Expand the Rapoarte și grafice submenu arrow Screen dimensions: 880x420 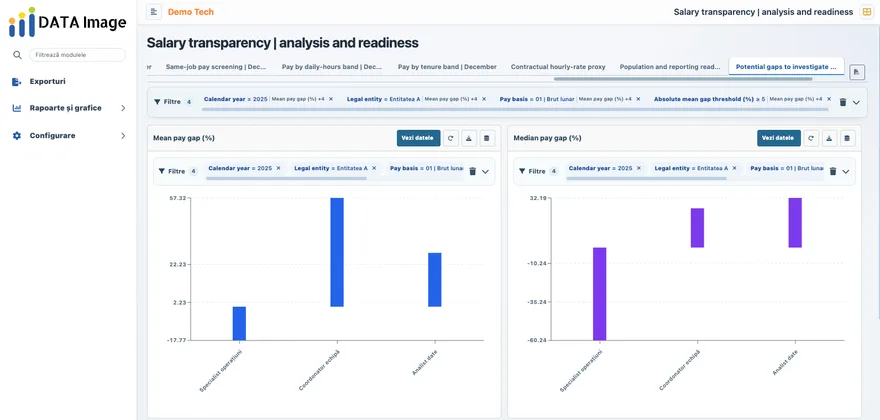123,108
